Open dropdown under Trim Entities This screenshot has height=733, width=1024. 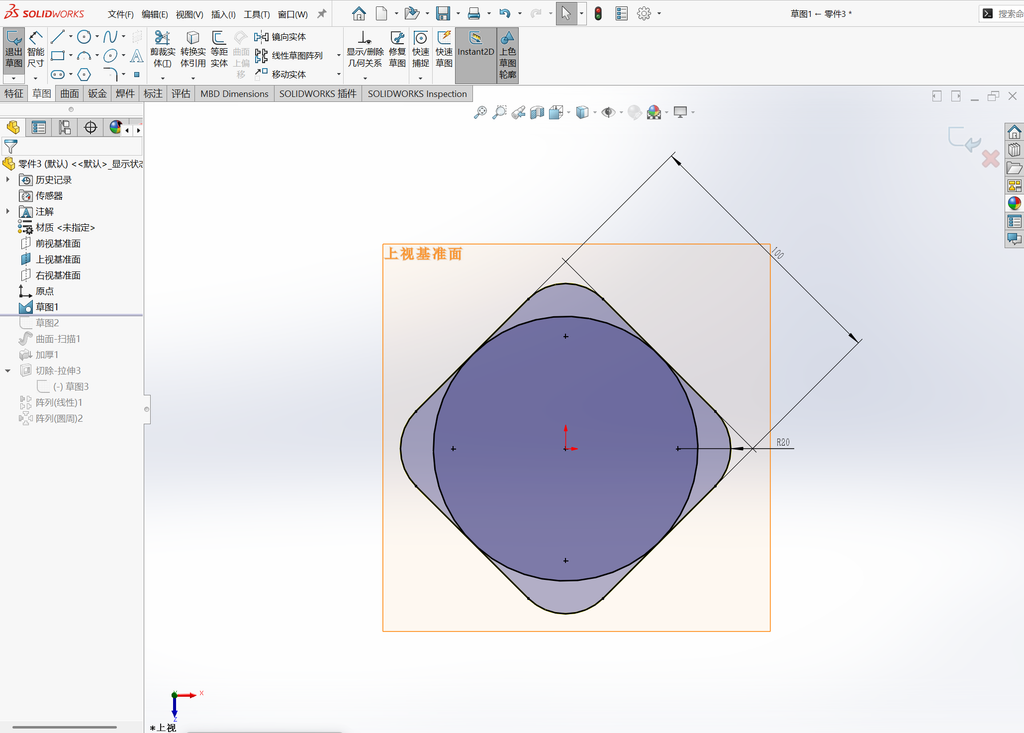point(163,78)
